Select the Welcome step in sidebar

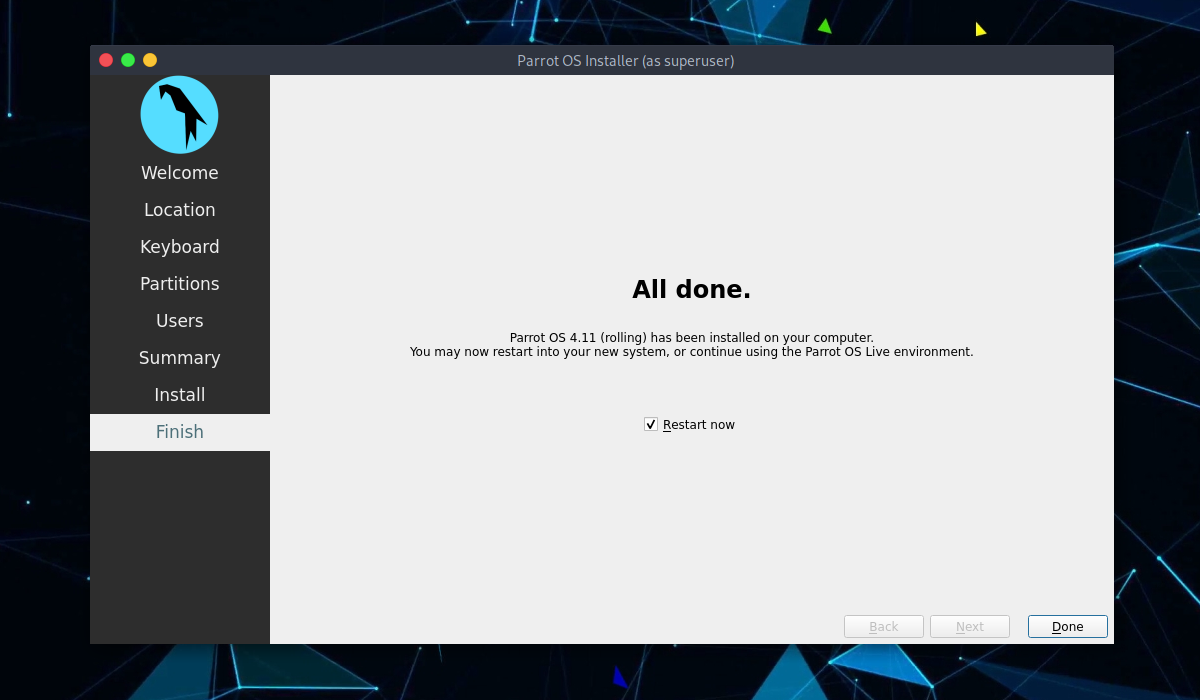coord(180,173)
